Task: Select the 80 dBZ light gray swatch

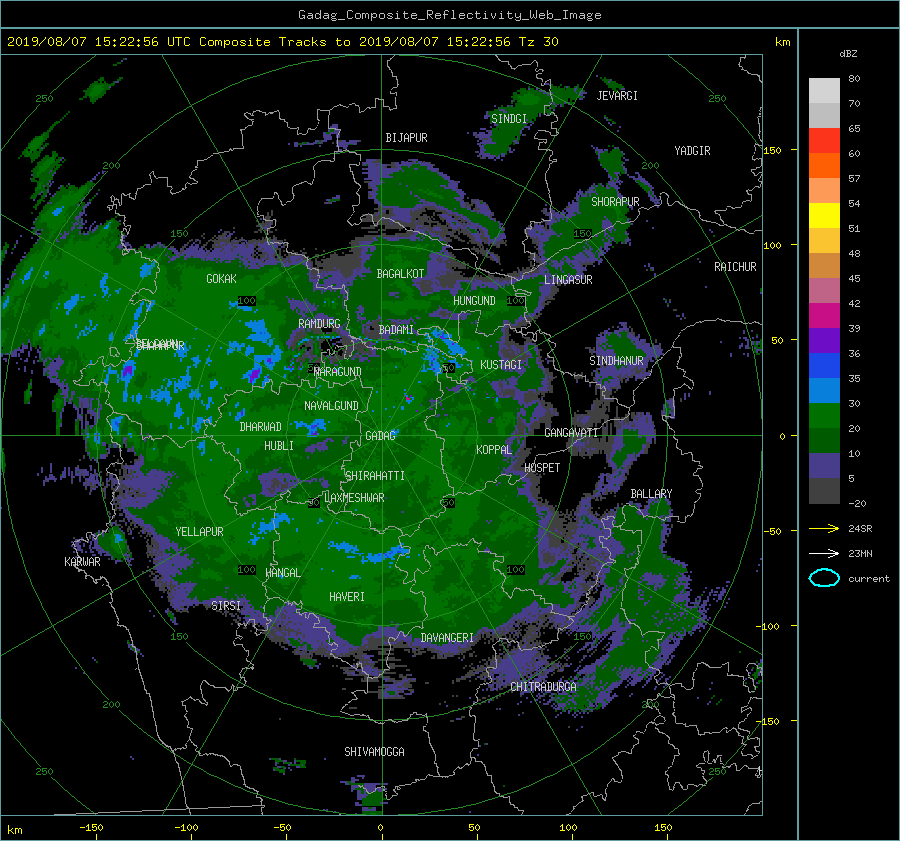Action: coord(824,90)
